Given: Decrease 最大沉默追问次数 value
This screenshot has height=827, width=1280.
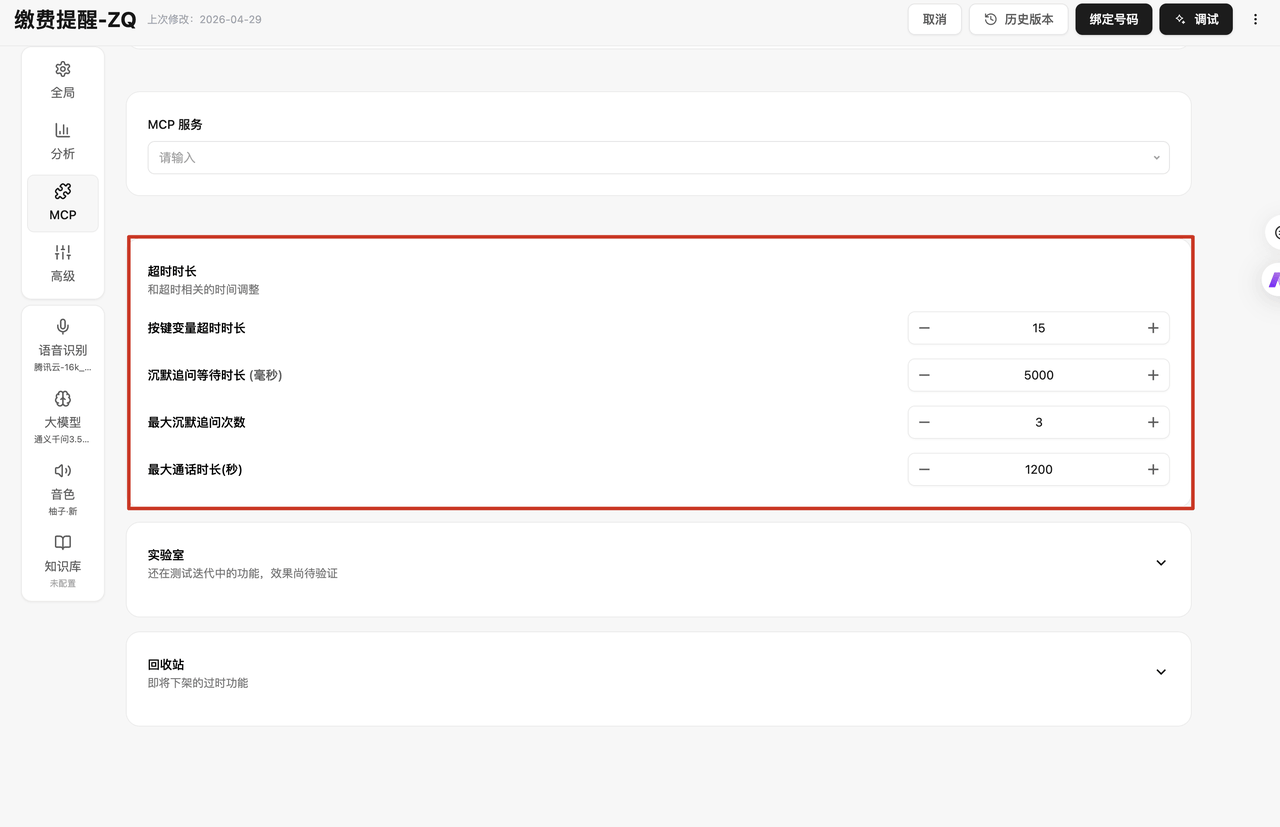Looking at the screenshot, I should pos(924,422).
